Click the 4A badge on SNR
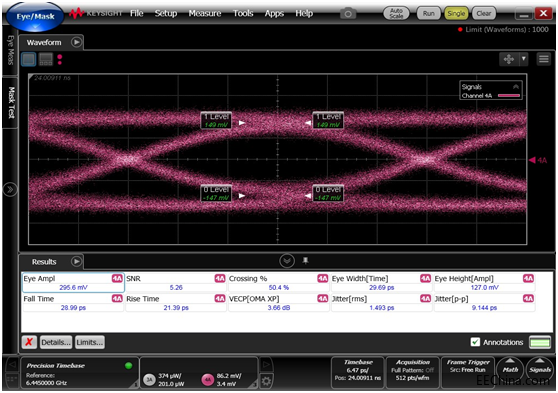This screenshot has width=558, height=393. tap(220, 278)
